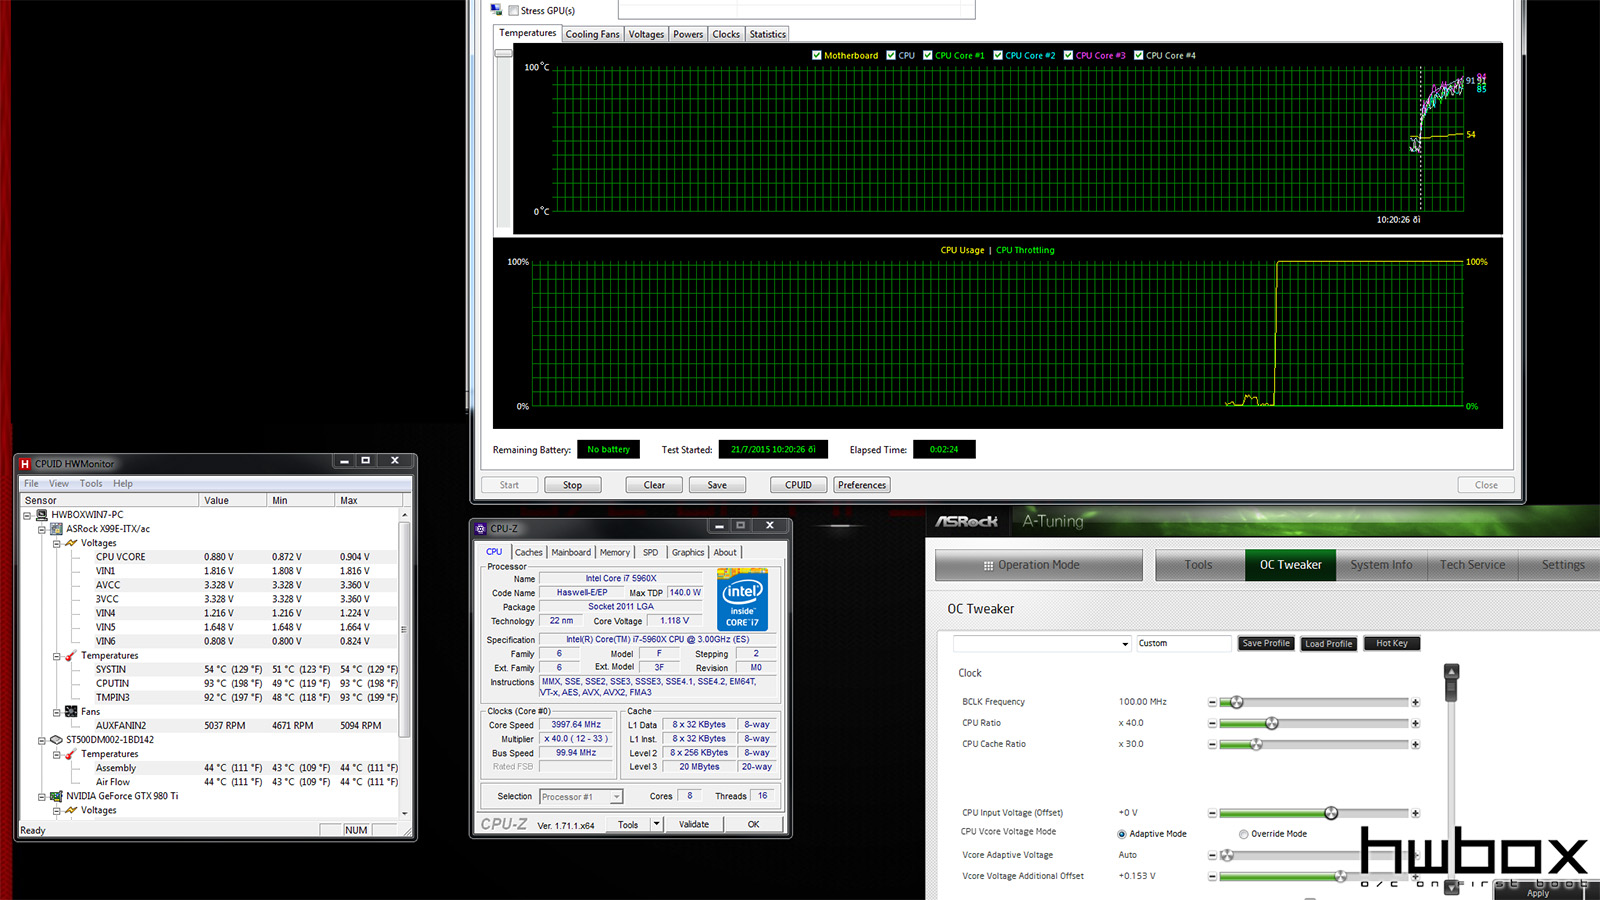
Task: Click the plus icon for BCLK Frequency
Action: tap(1415, 703)
